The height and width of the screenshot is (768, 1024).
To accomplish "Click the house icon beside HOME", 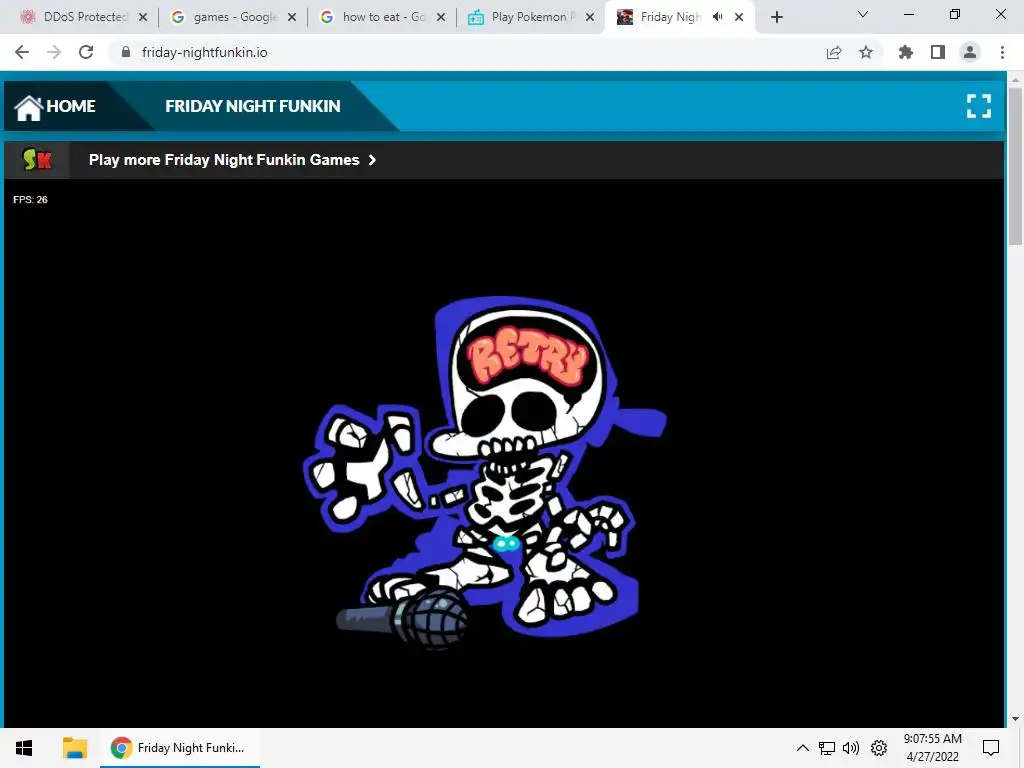I will click(29, 107).
